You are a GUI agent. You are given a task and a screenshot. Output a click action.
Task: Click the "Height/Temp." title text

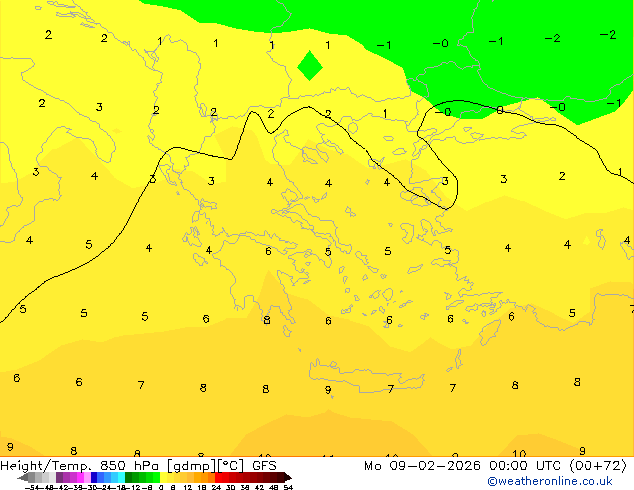[x=47, y=466]
